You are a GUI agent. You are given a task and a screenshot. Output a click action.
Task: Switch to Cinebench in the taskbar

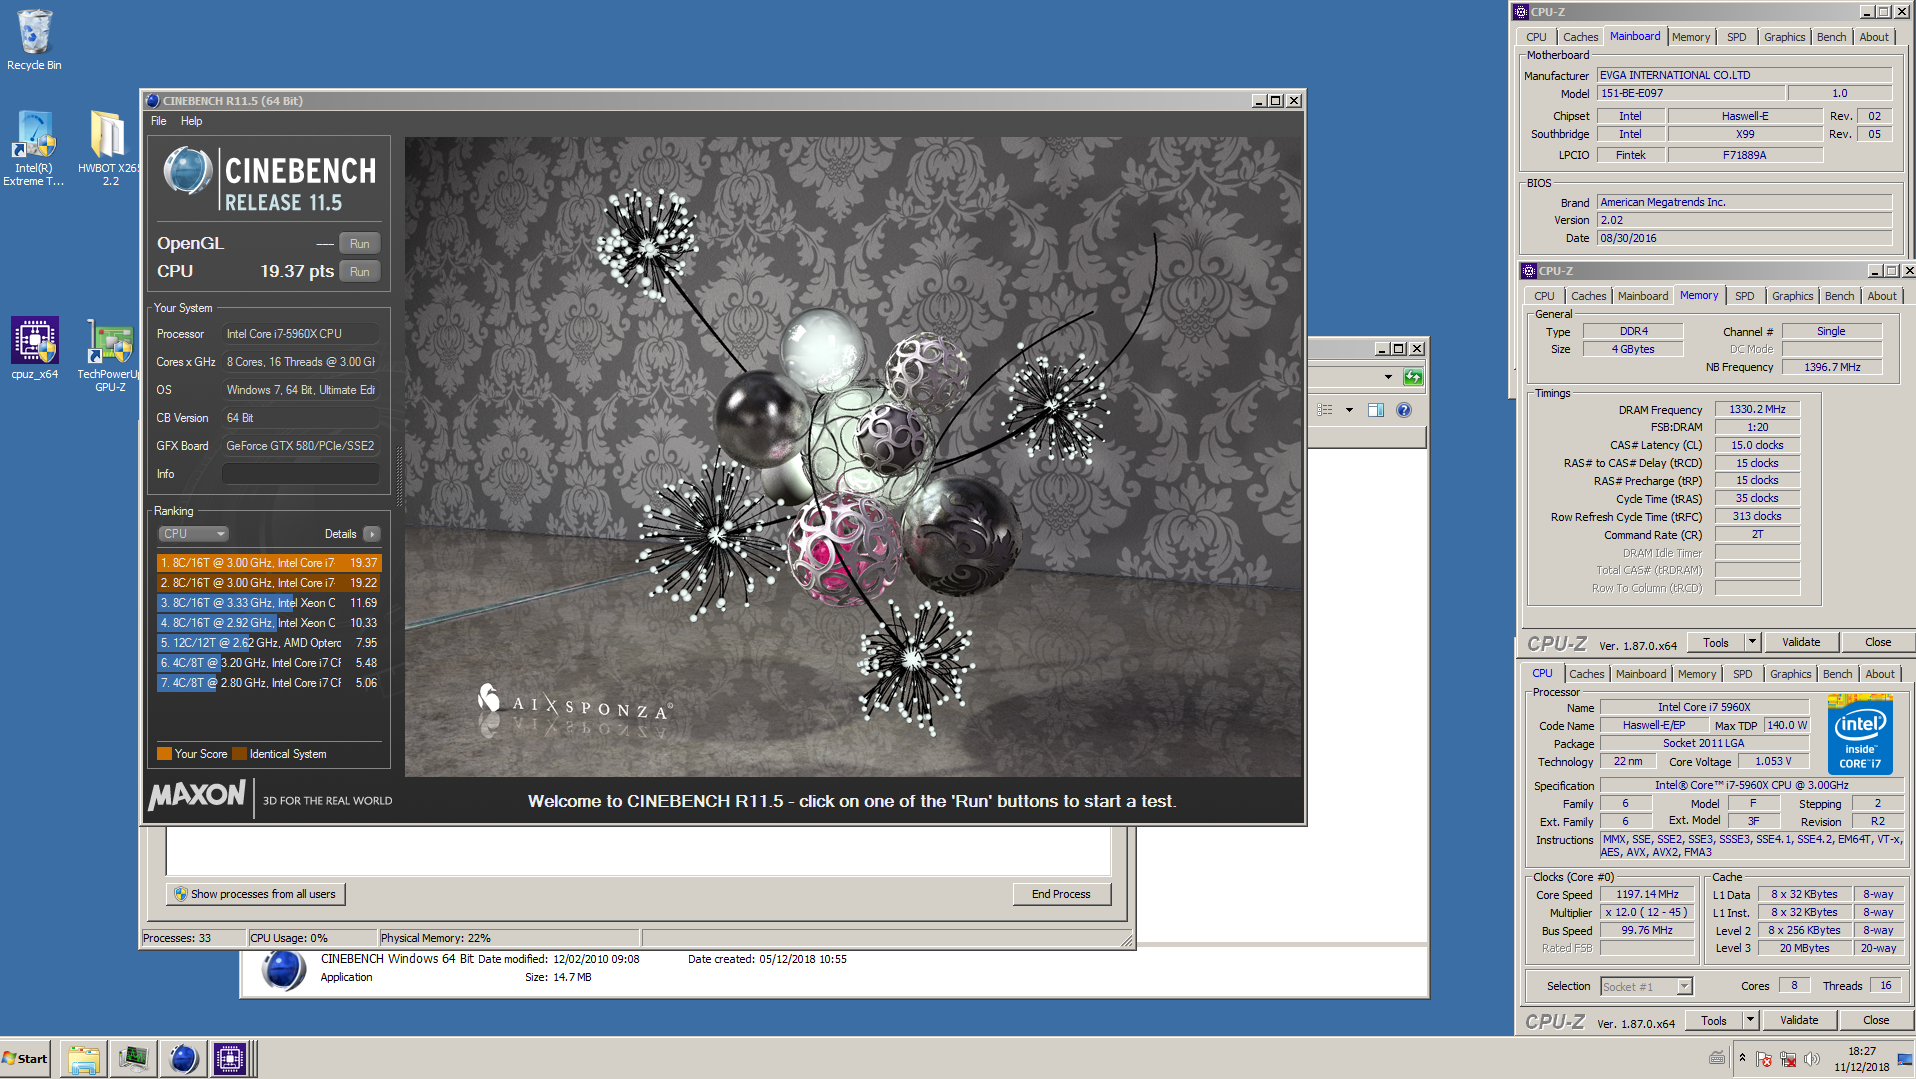(x=182, y=1059)
